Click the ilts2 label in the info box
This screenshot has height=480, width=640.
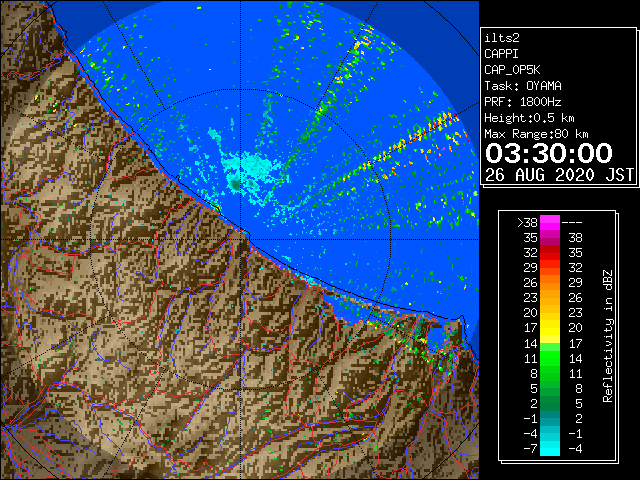coord(502,38)
